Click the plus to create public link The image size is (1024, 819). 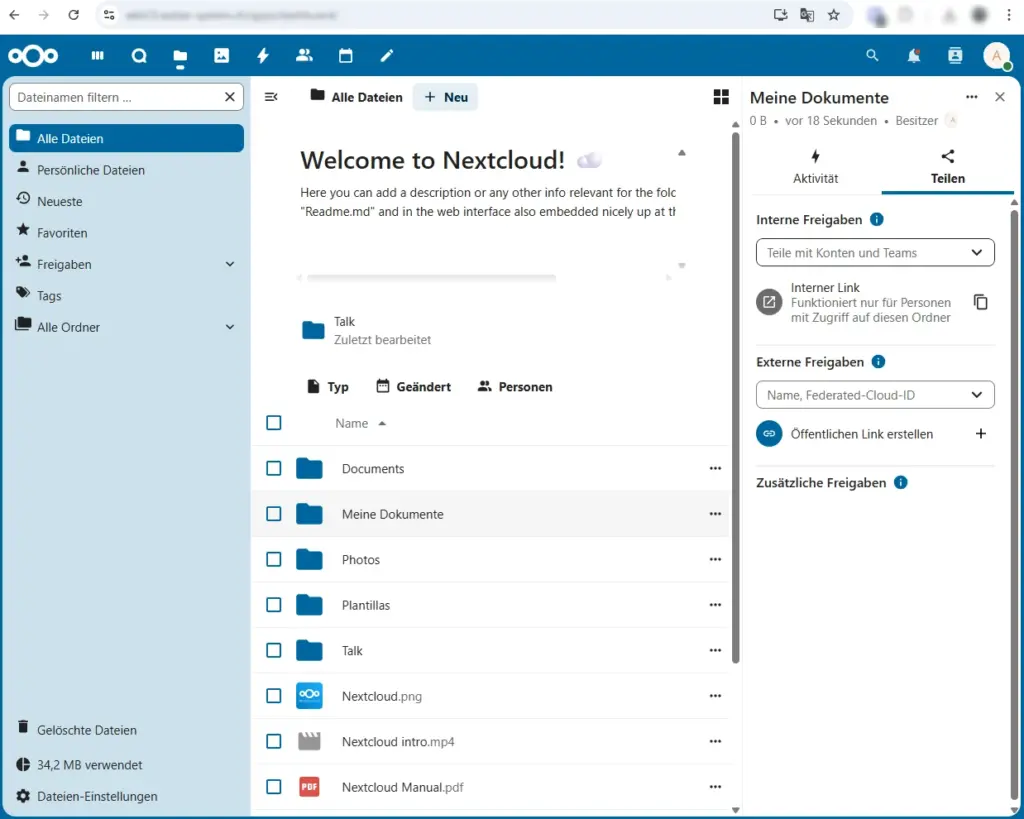point(981,434)
